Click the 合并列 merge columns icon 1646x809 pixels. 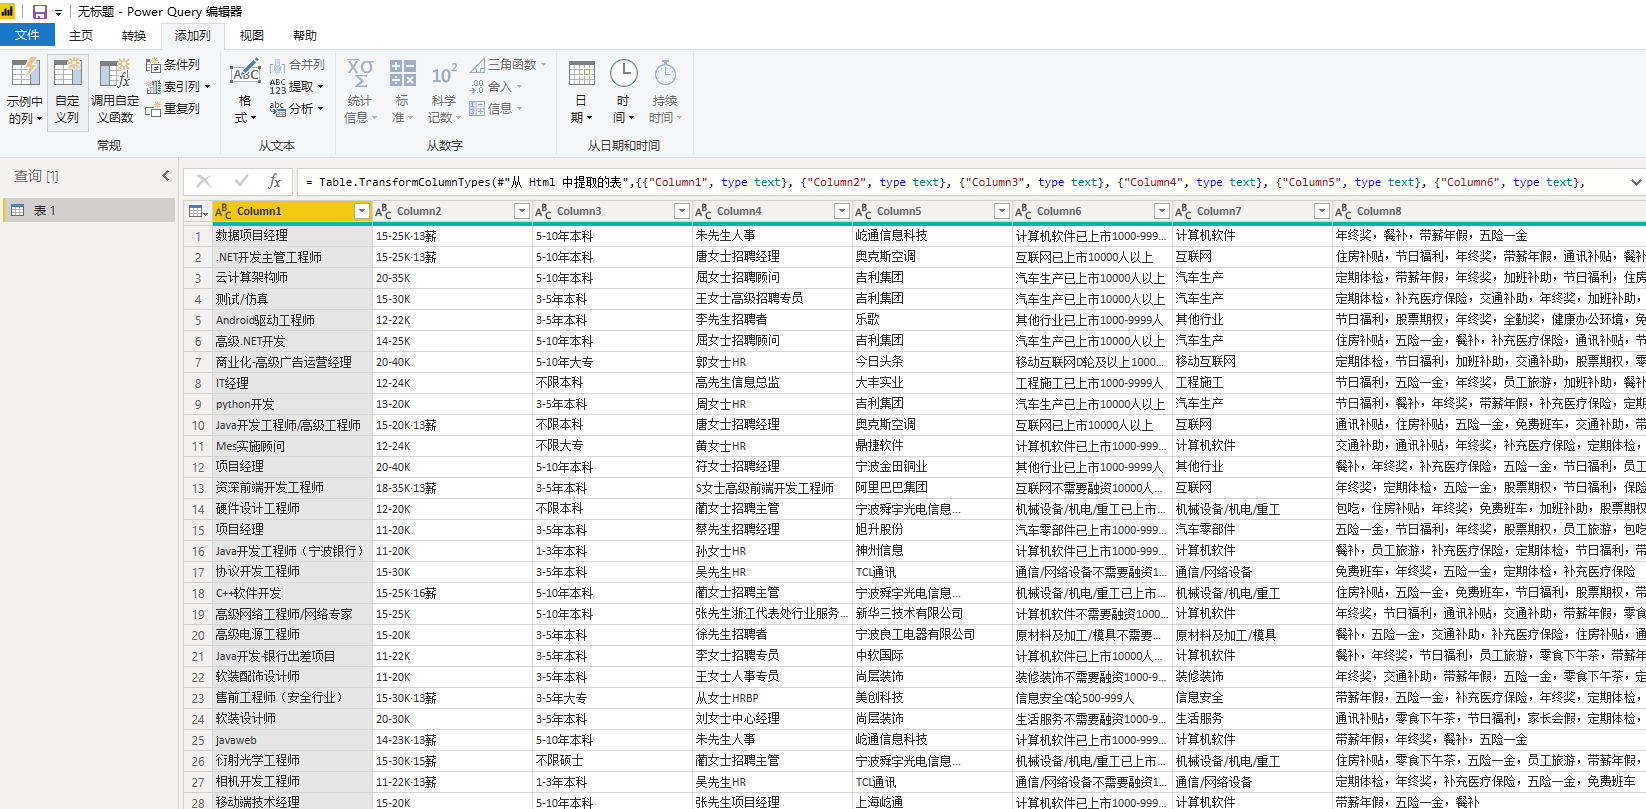click(x=278, y=65)
